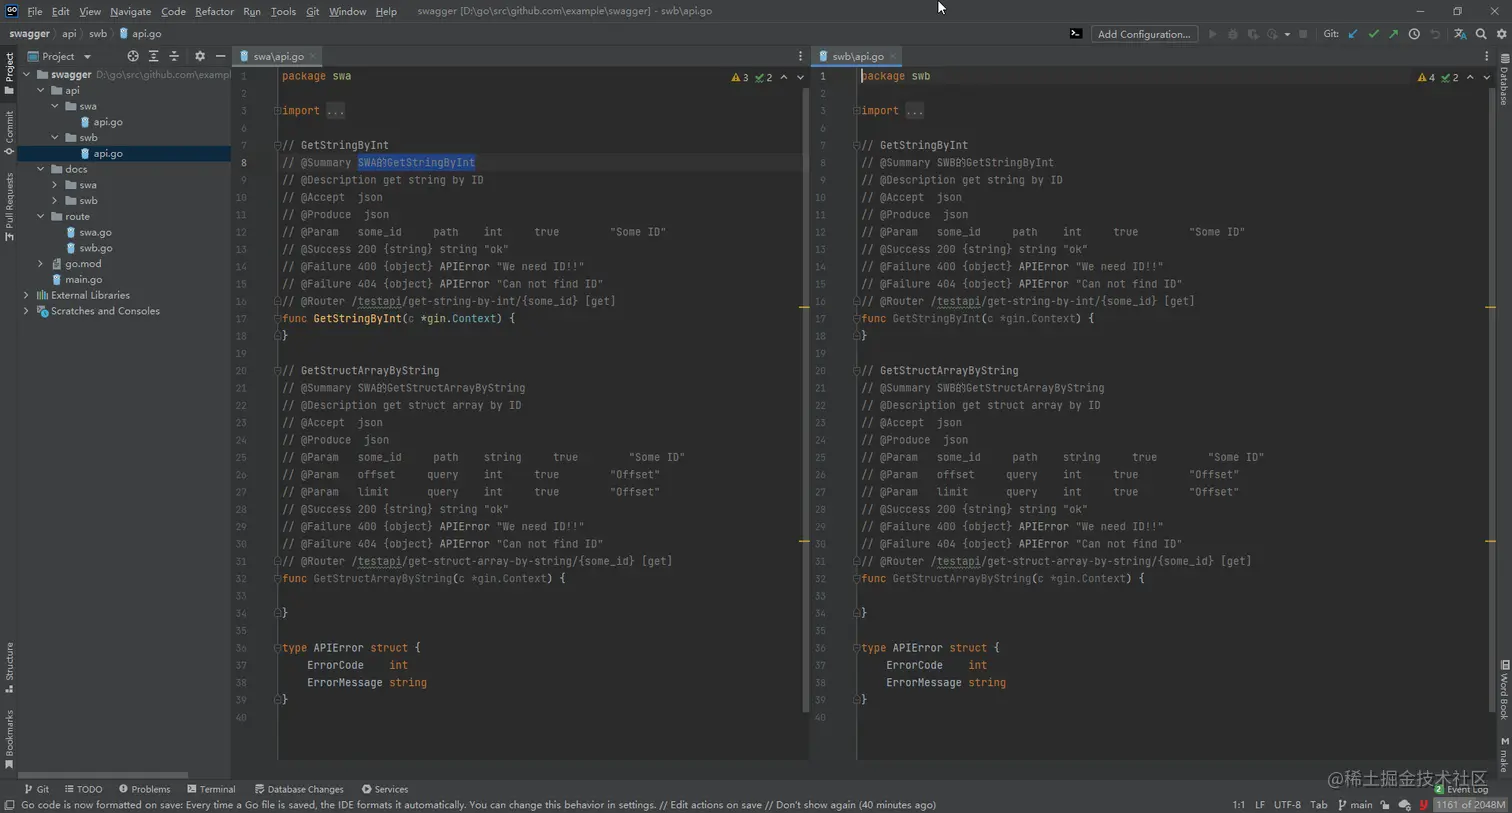1512x813 pixels.
Task: Click the Git Push arrow icon
Action: 1393,34
